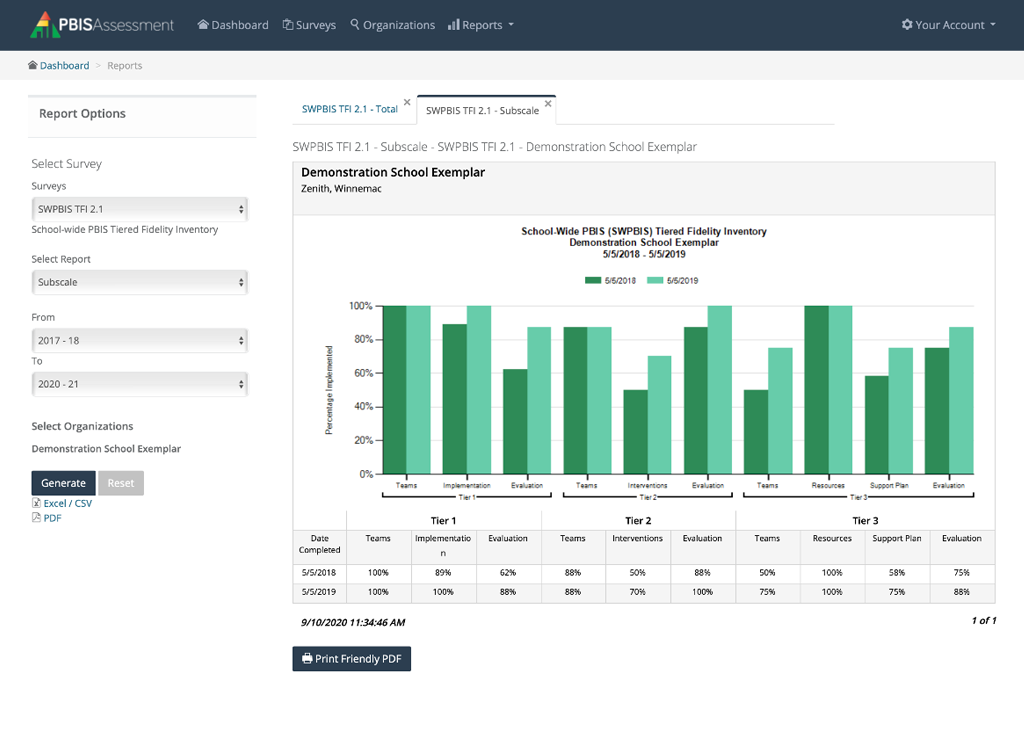Expand the Reports dropdown menu
Image resolution: width=1024 pixels, height=741 pixels.
(481, 25)
